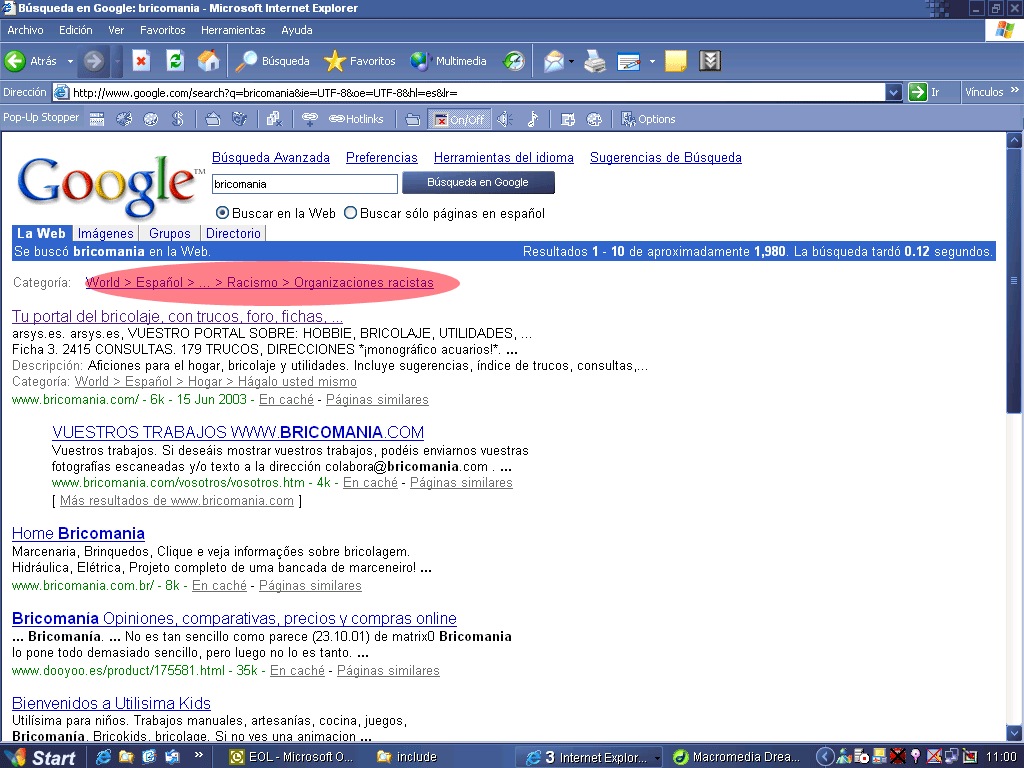
Task: Open Pop-Up Stopper Options
Action: pos(648,119)
